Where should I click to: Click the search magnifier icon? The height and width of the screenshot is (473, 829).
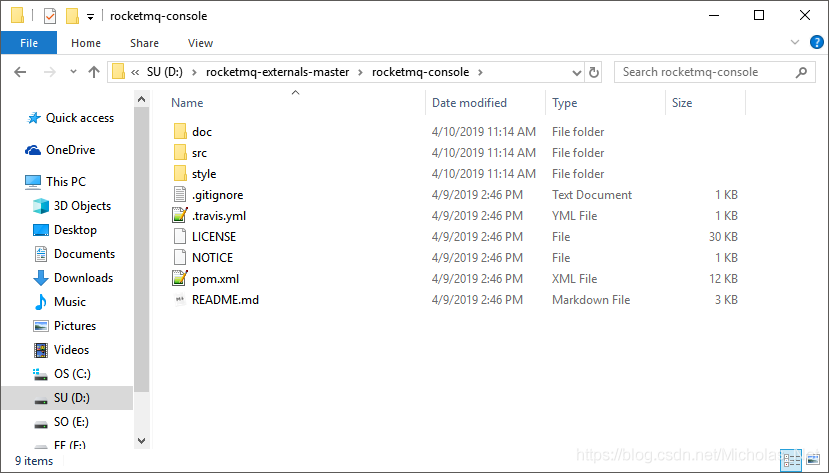[x=801, y=72]
